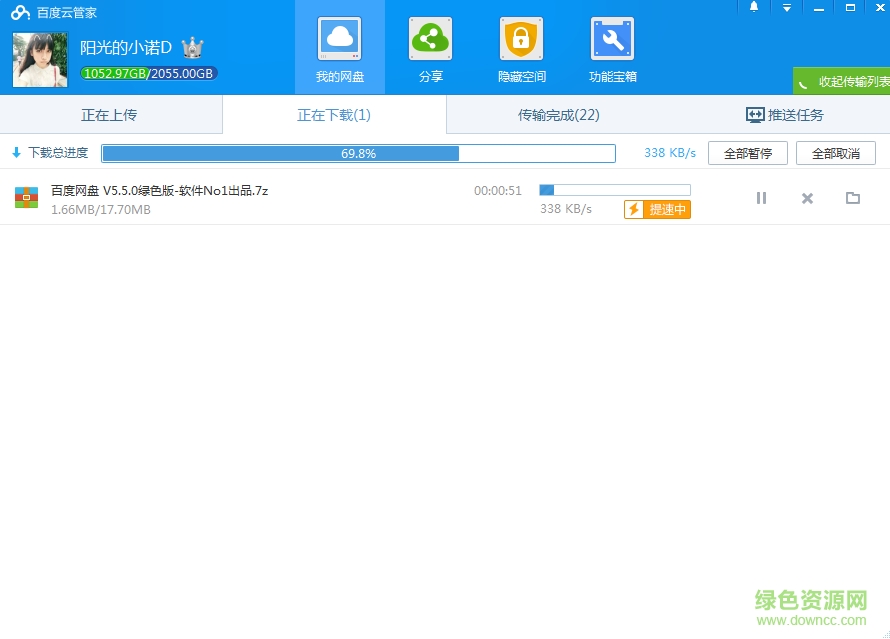This screenshot has width=890, height=639.
Task: Activate the 提速中 speed boost toggle
Action: point(657,210)
